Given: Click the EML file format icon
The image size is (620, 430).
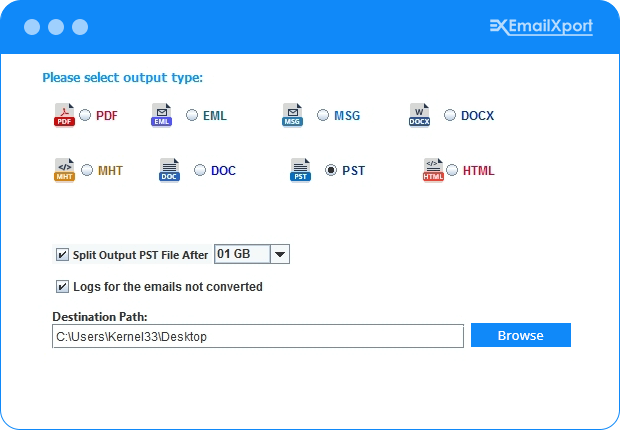Looking at the screenshot, I should (162, 115).
